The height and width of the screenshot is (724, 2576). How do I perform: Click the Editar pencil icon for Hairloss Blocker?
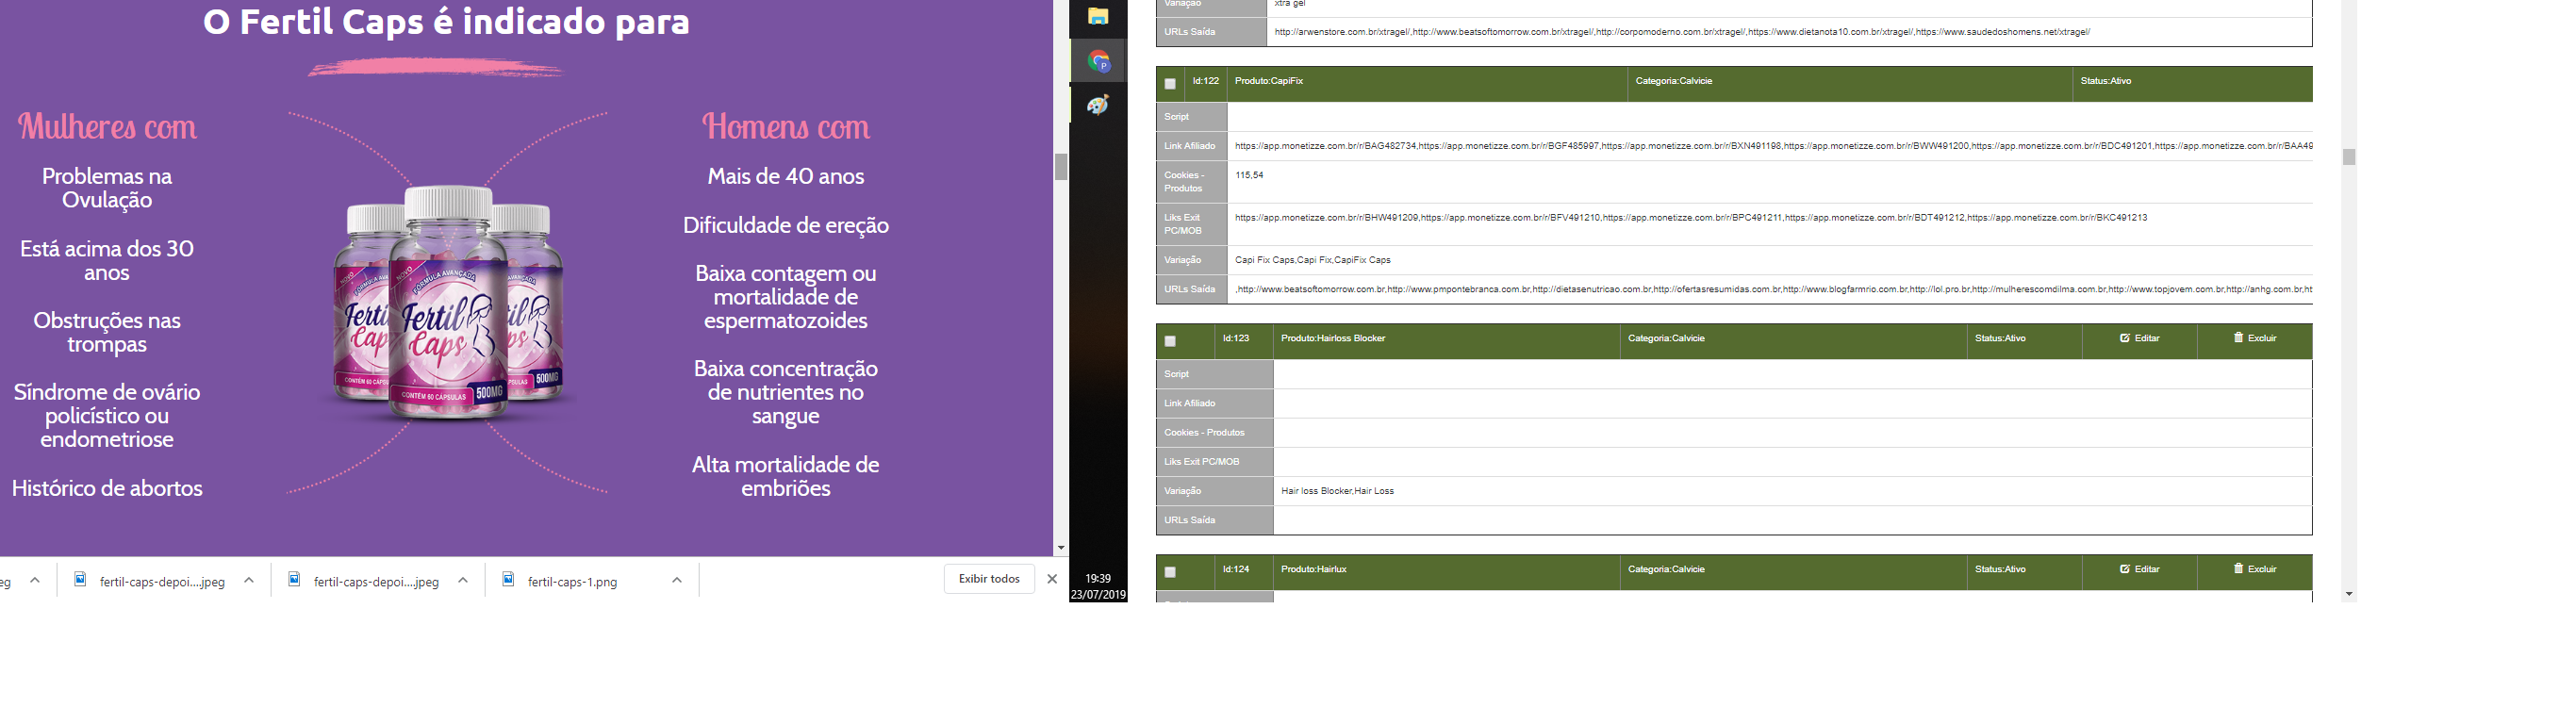[2125, 338]
